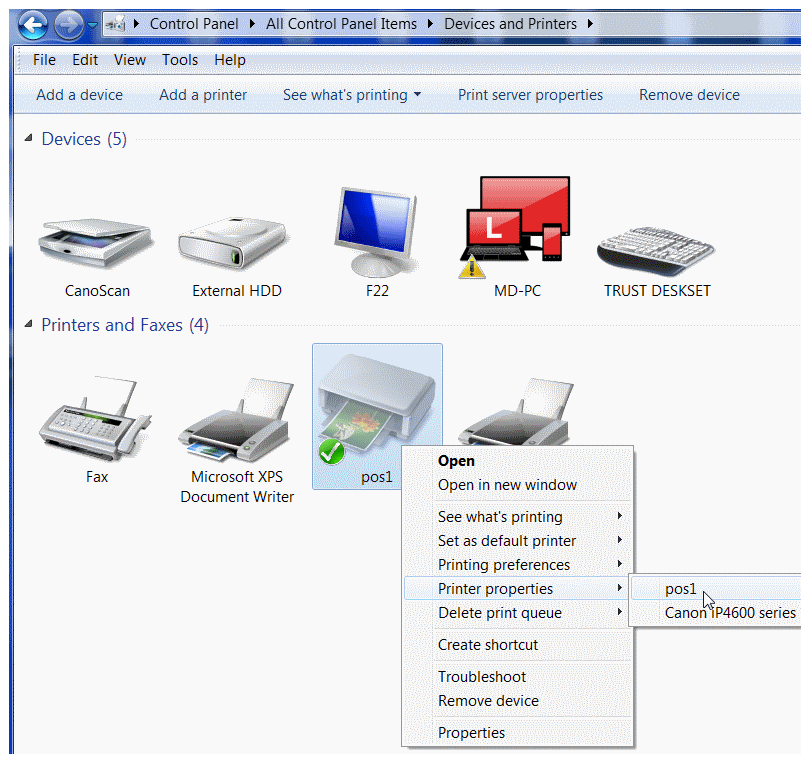This screenshot has width=809, height=762.
Task: Open the Edit menu
Action: (x=85, y=60)
